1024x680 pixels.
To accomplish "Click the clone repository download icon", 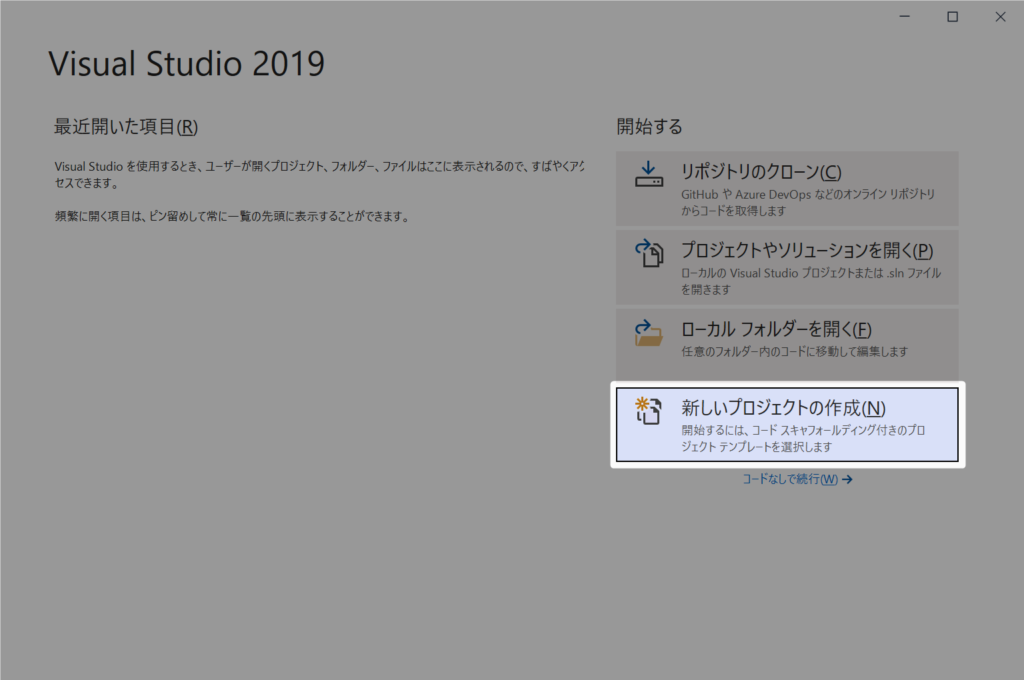I will pyautogui.click(x=648, y=174).
